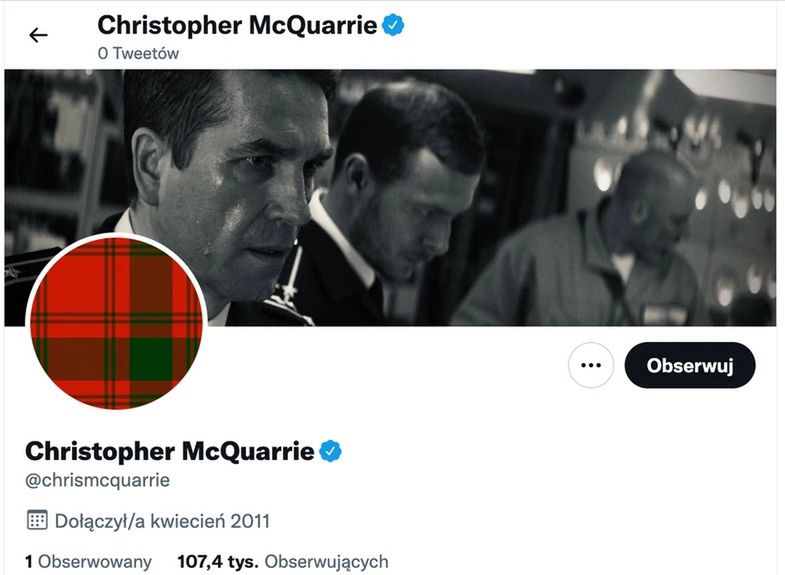Click the large Christopher McQuarrie profile name

[169, 451]
